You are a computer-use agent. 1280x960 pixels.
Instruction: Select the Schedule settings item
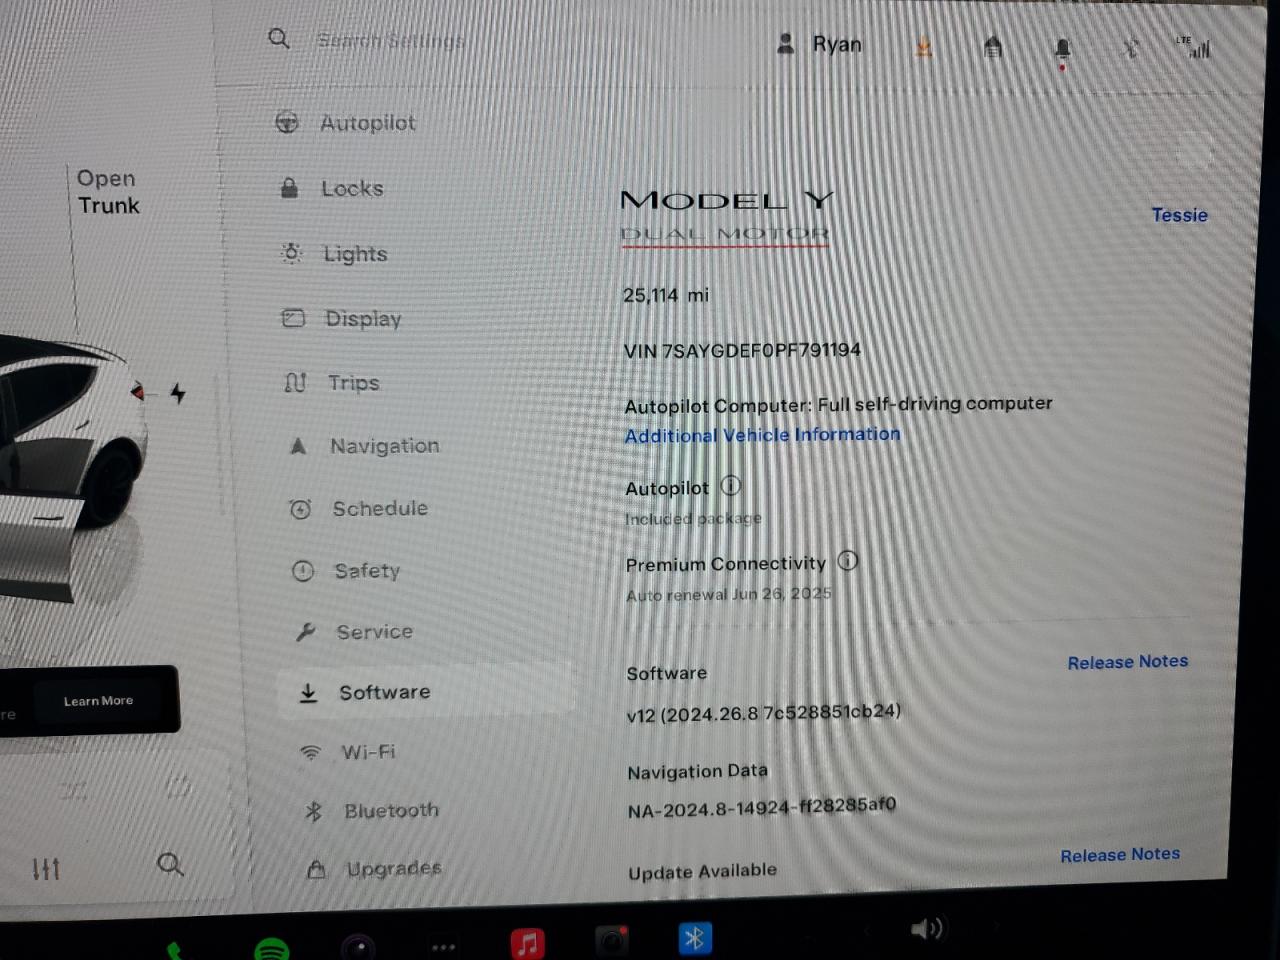tap(359, 508)
